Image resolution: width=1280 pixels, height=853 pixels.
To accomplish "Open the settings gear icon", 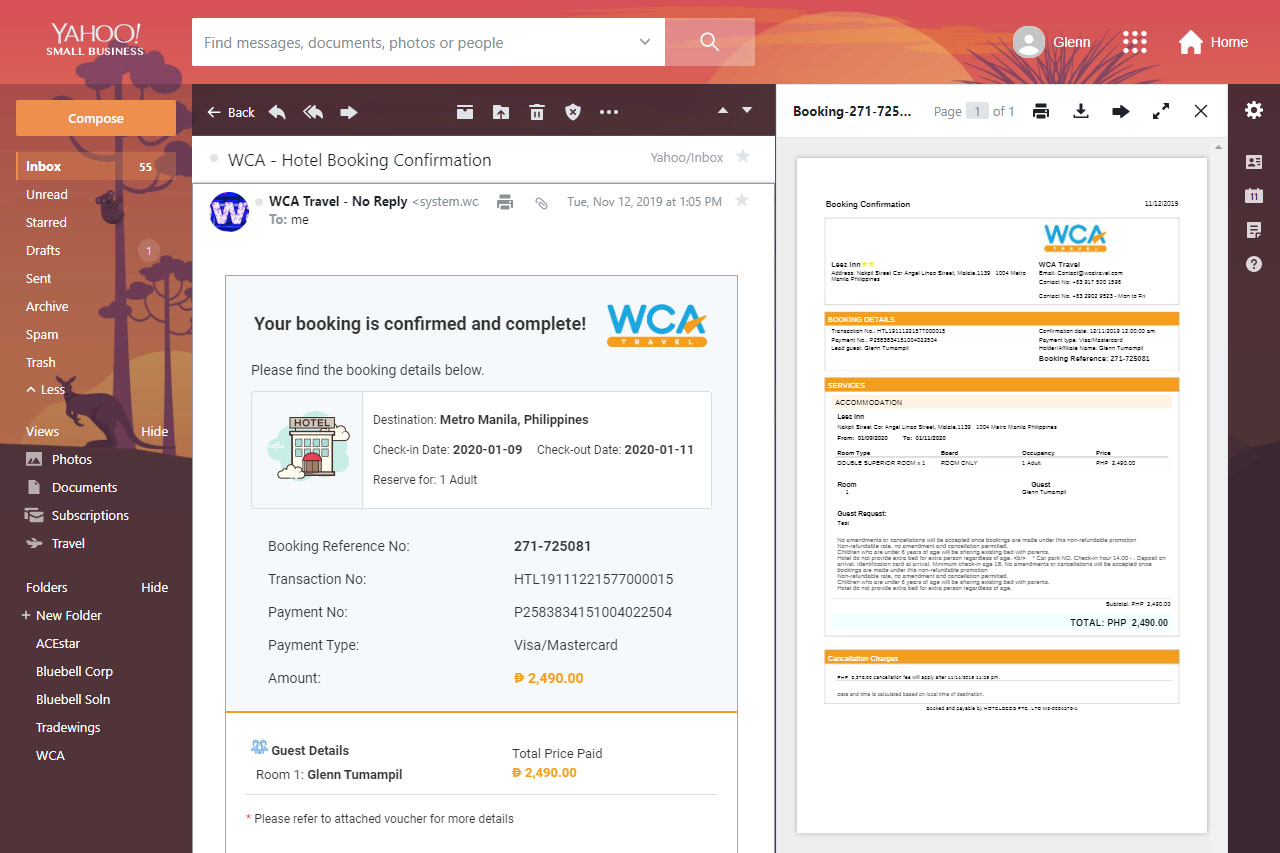I will [x=1254, y=110].
